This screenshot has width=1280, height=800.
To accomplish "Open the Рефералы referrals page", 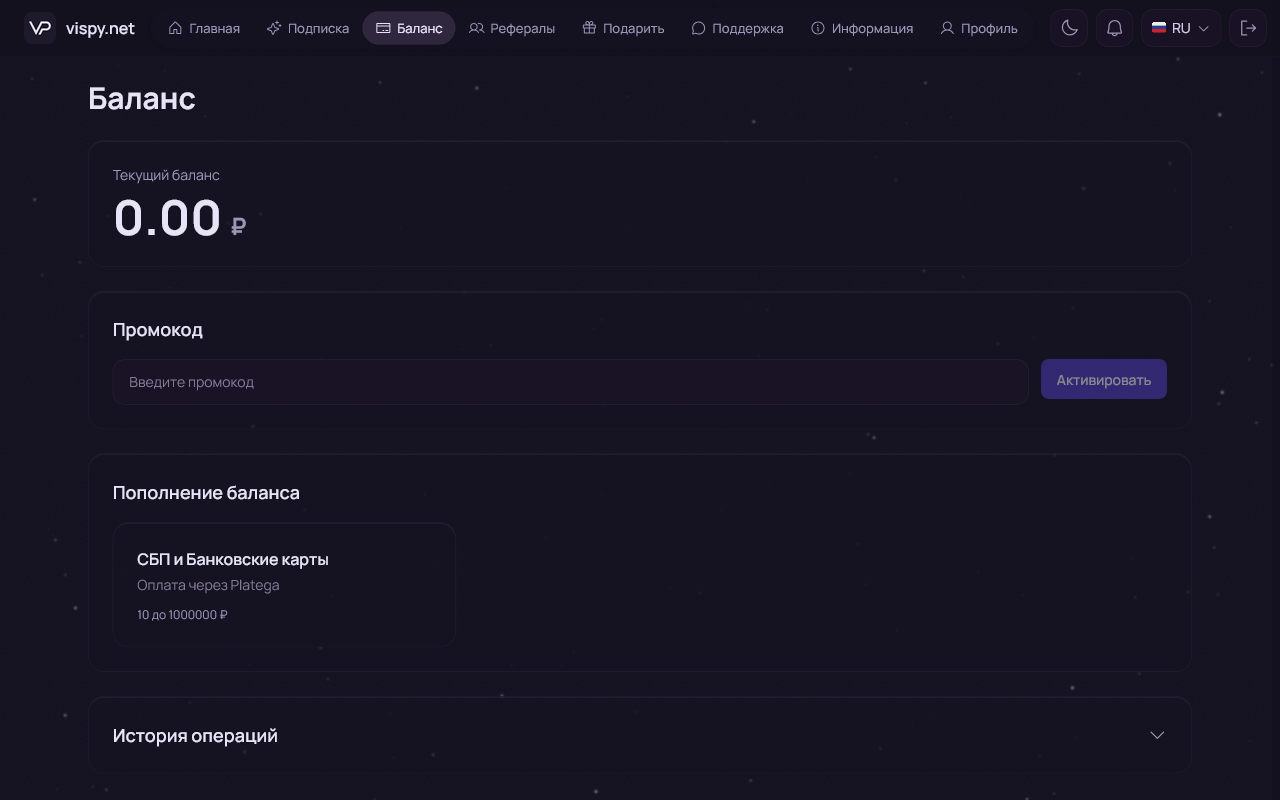I will coord(512,28).
